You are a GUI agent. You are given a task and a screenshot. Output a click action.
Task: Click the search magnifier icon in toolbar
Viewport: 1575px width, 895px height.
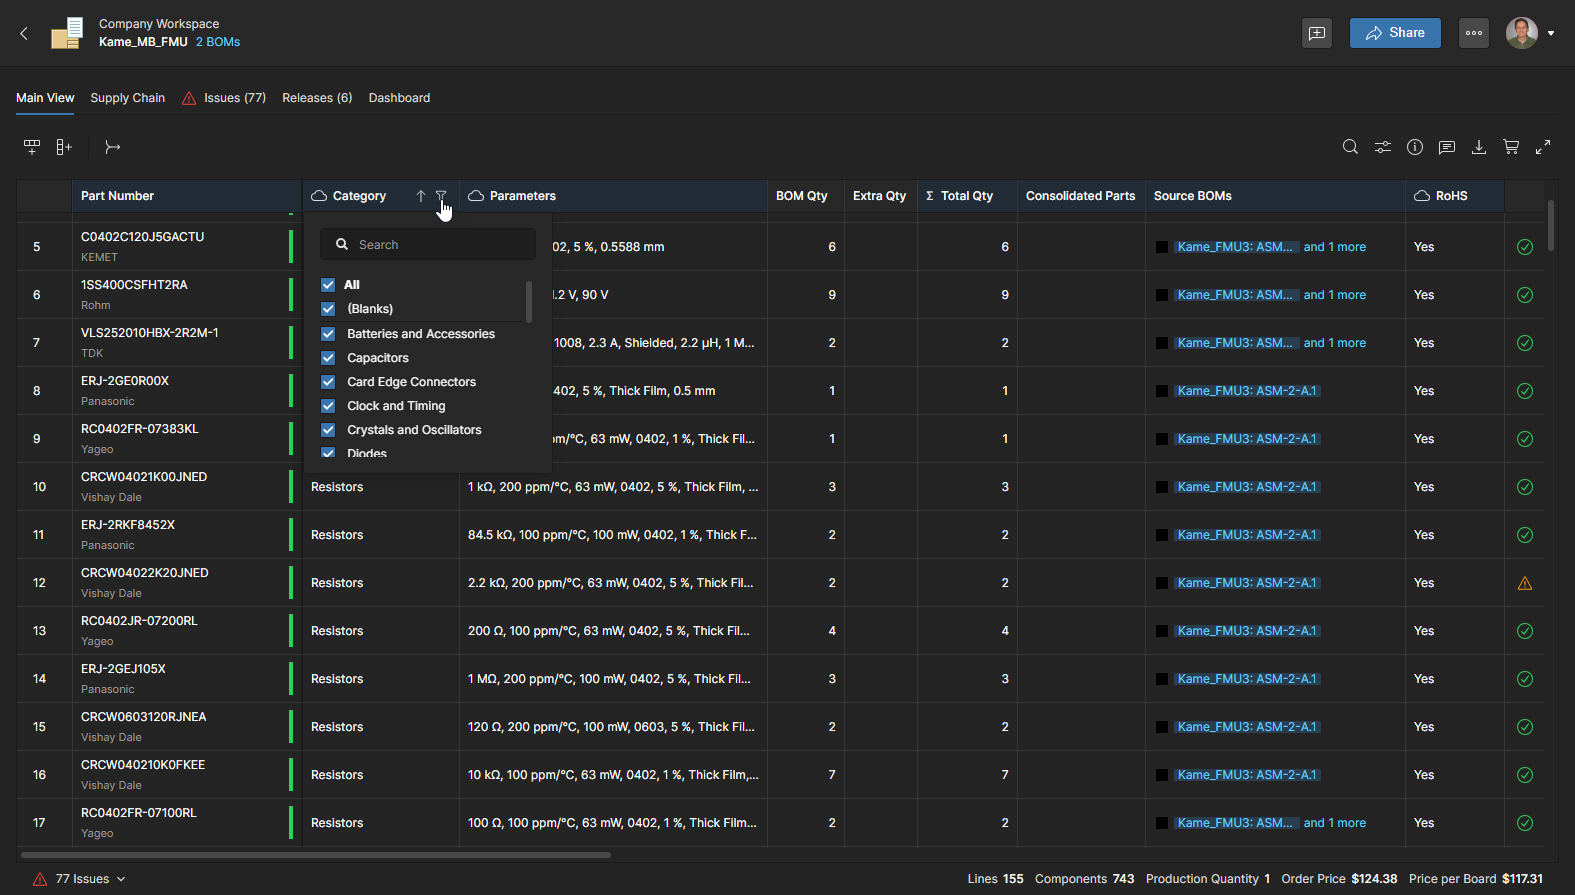click(1350, 147)
